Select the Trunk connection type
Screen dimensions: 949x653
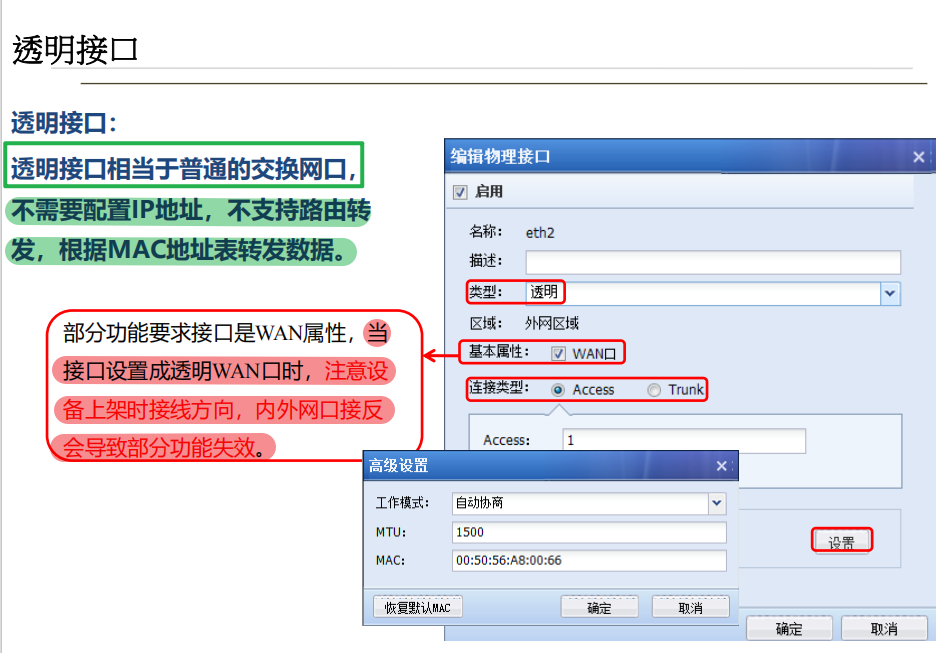coord(654,390)
